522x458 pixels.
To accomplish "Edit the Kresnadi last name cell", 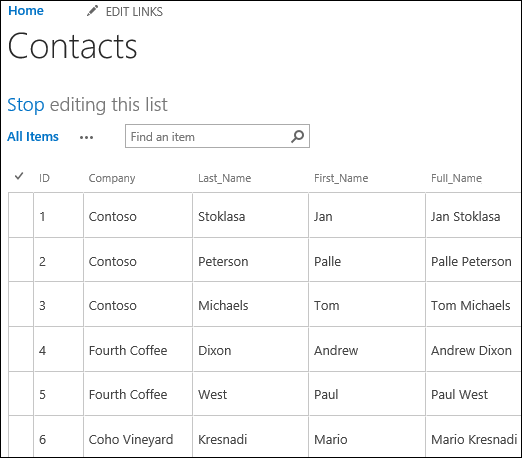I will [251, 437].
